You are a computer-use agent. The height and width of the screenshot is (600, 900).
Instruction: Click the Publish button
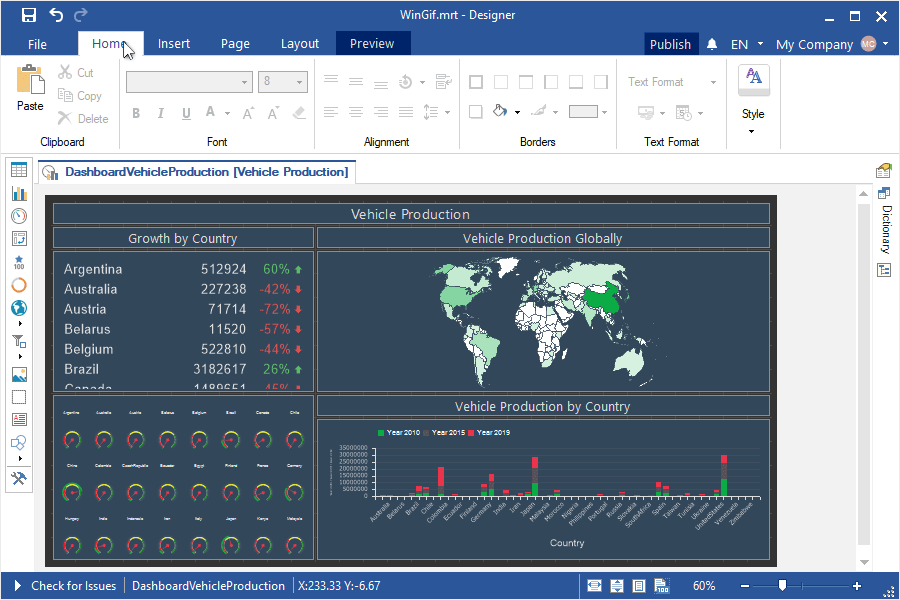(670, 44)
